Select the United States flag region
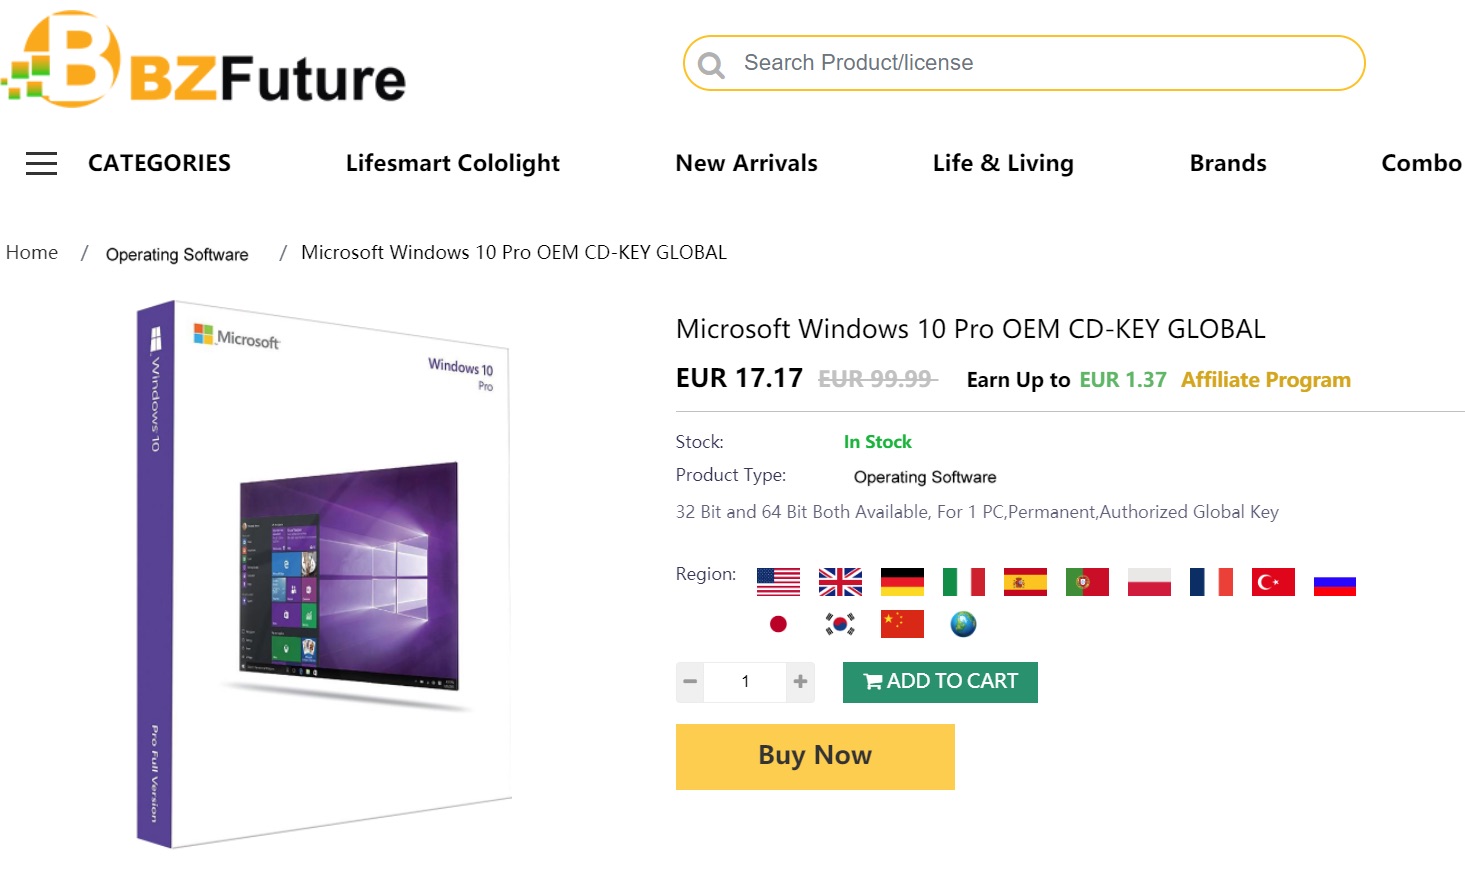Screen dimensions: 1465x882 pyautogui.click(x=778, y=582)
